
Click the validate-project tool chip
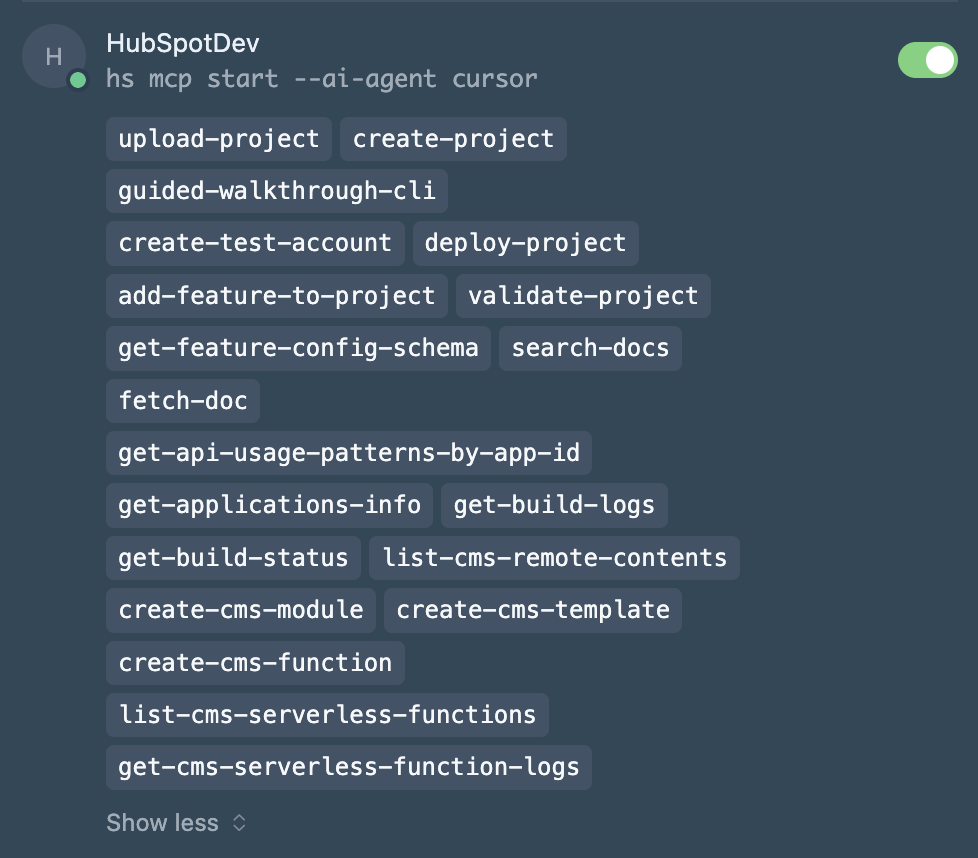583,296
